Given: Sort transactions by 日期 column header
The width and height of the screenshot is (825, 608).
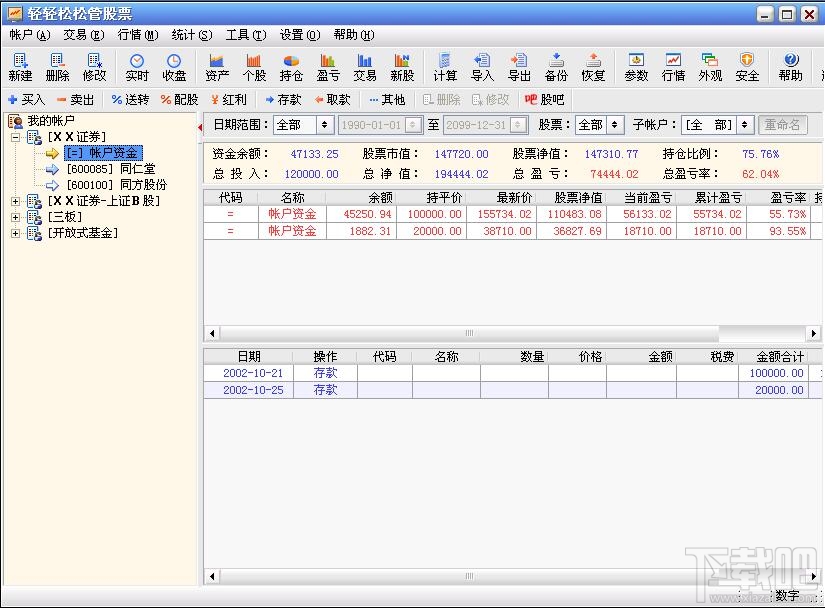Looking at the screenshot, I should (248, 357).
